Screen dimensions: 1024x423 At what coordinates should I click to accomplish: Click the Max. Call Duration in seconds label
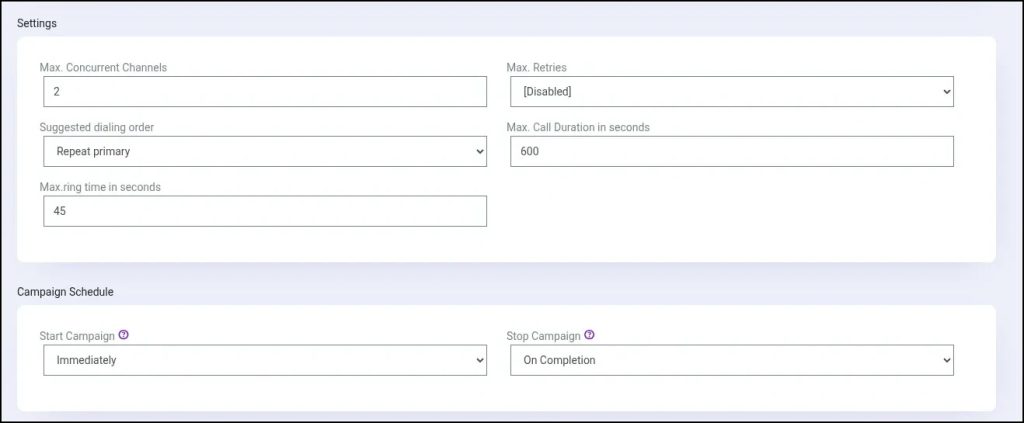pyautogui.click(x=578, y=128)
